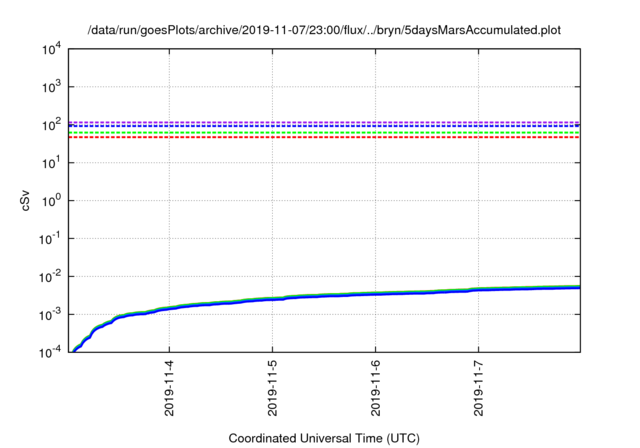Click the 2019-11-5 date tick label
Screen dimensions: 640x448
pyautogui.click(x=272, y=388)
